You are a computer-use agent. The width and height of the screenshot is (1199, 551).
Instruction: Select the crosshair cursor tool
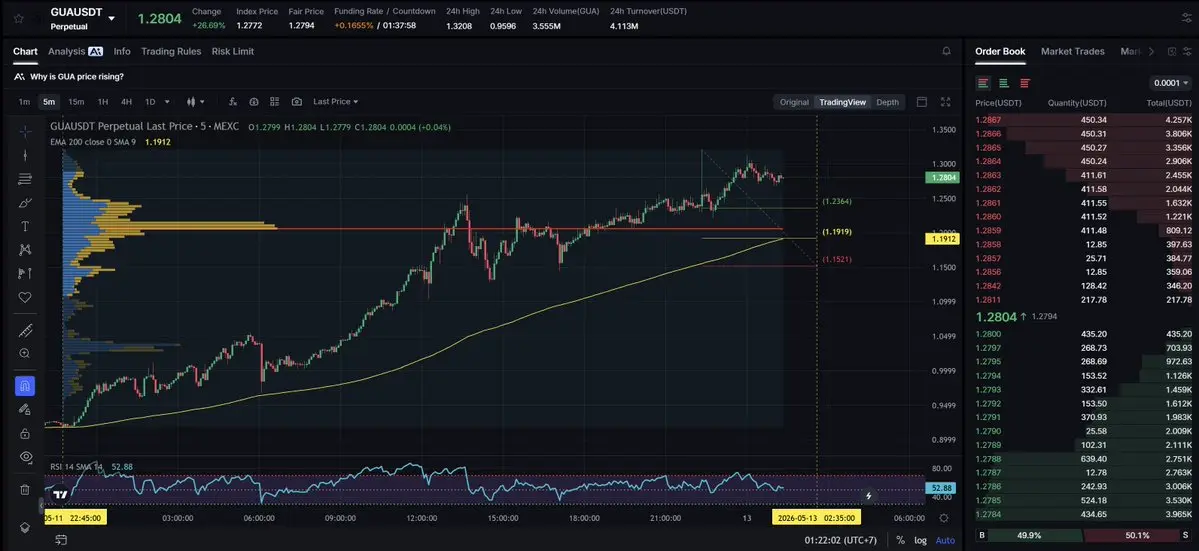pyautogui.click(x=24, y=131)
